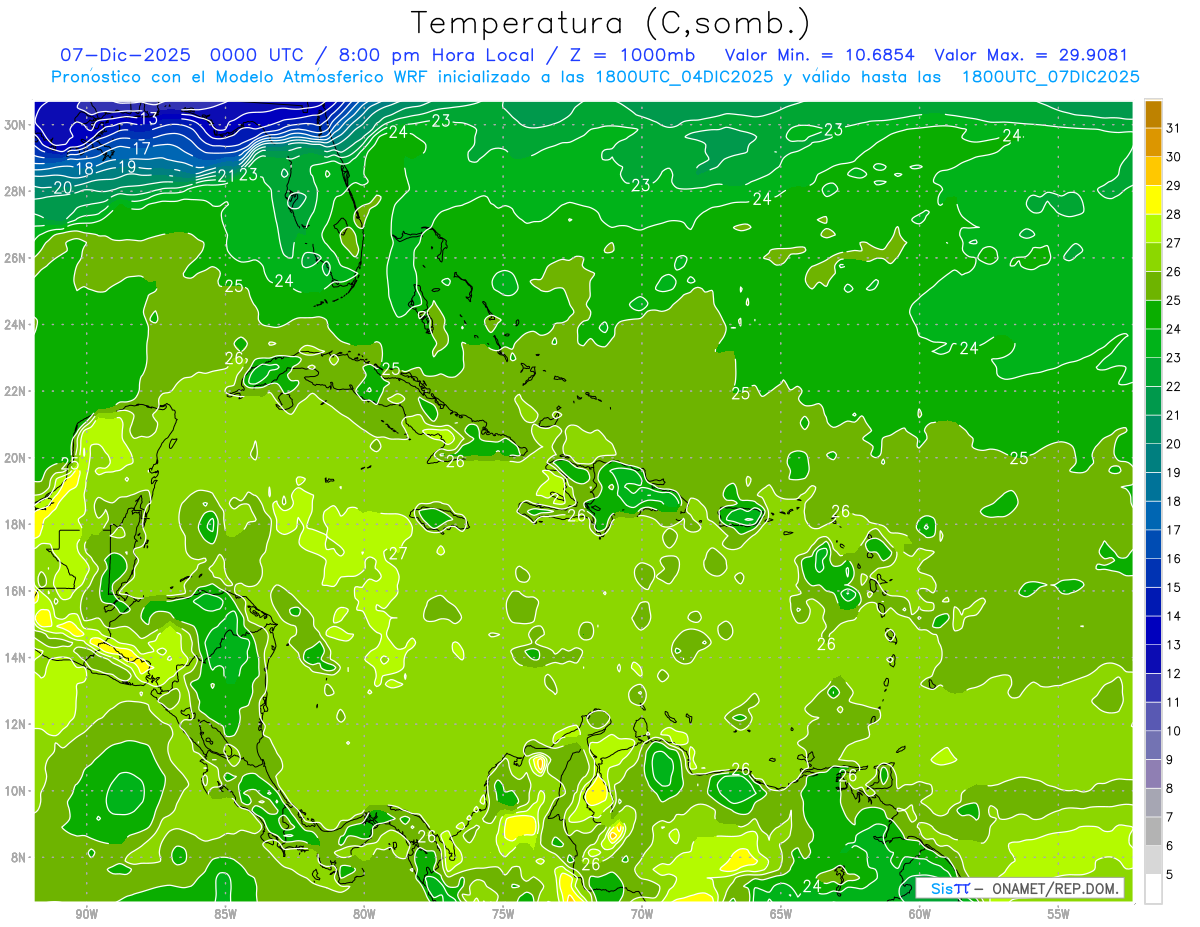1200x927 pixels.
Task: Click the '75W' longitude label
Action: point(503,914)
